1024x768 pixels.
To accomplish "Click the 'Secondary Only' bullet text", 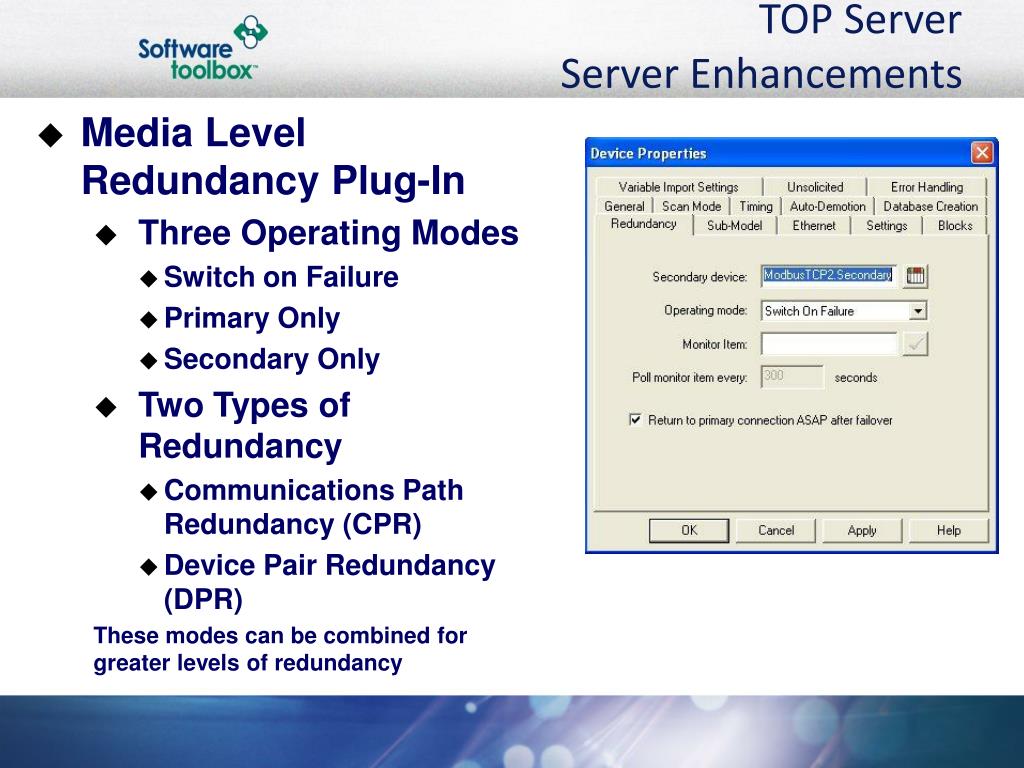I will (272, 359).
